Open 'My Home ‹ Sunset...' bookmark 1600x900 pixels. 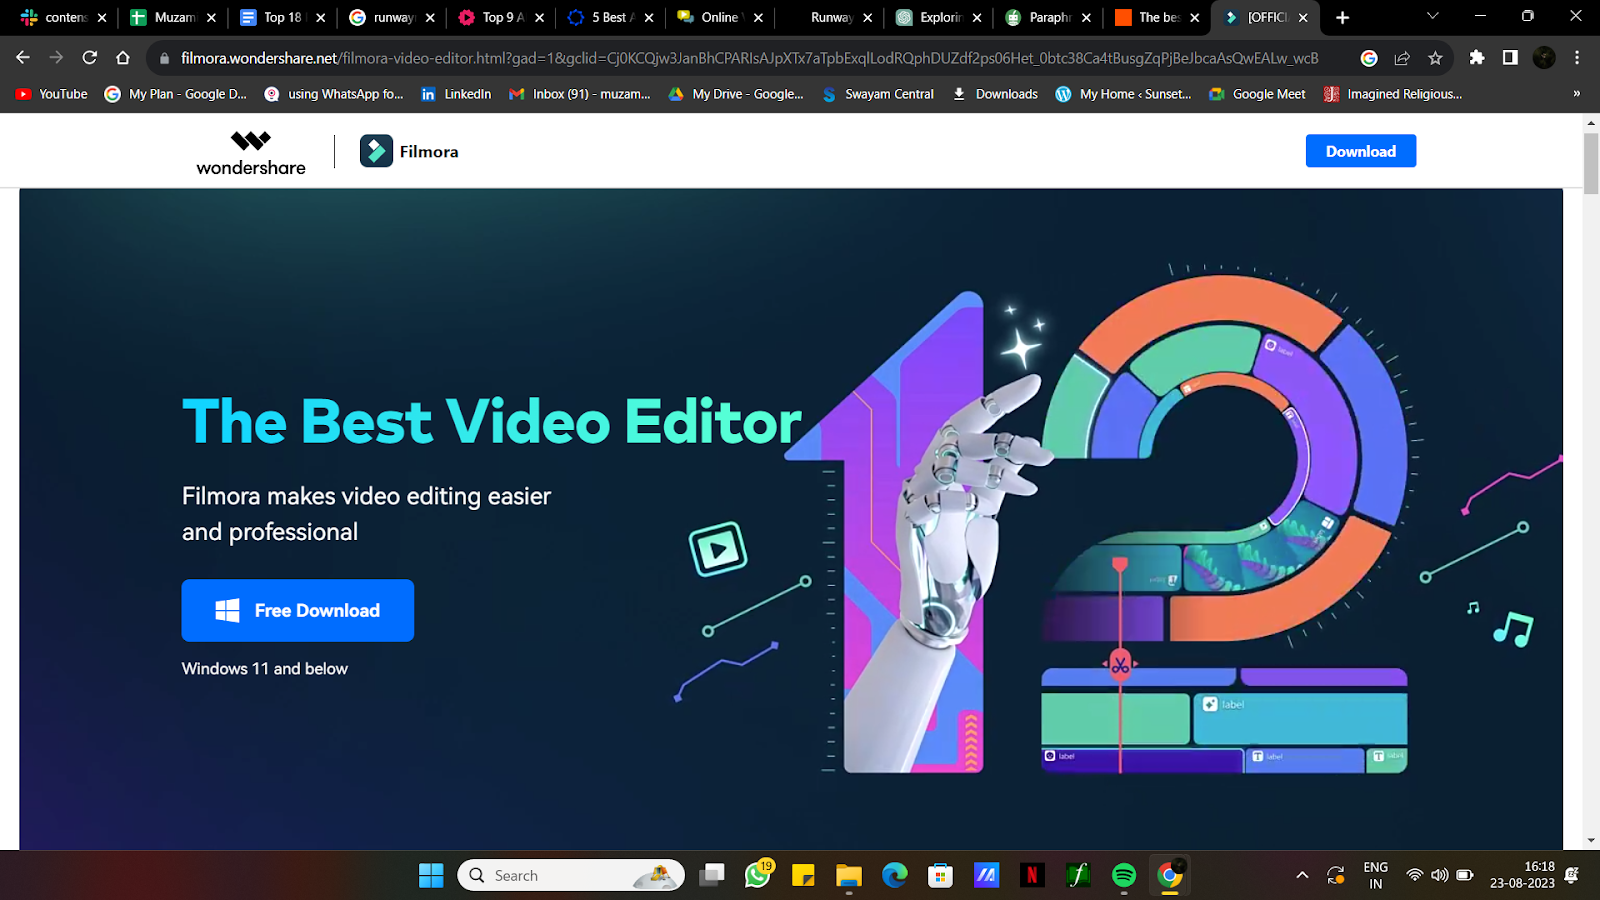(x=1124, y=94)
